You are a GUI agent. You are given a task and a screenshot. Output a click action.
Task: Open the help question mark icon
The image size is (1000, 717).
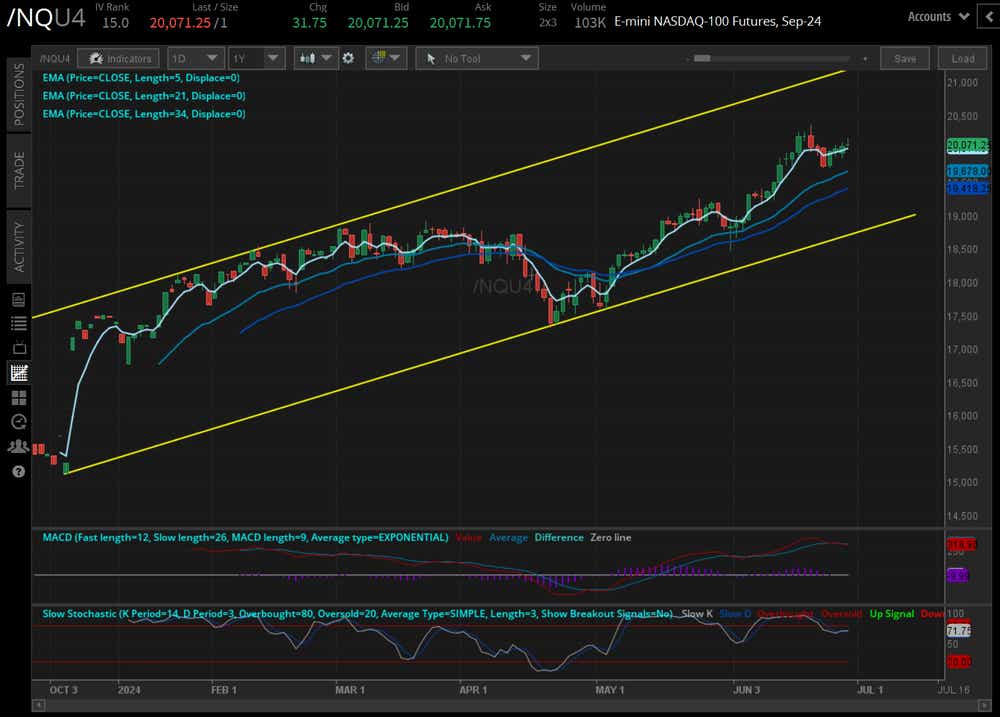(x=18, y=471)
